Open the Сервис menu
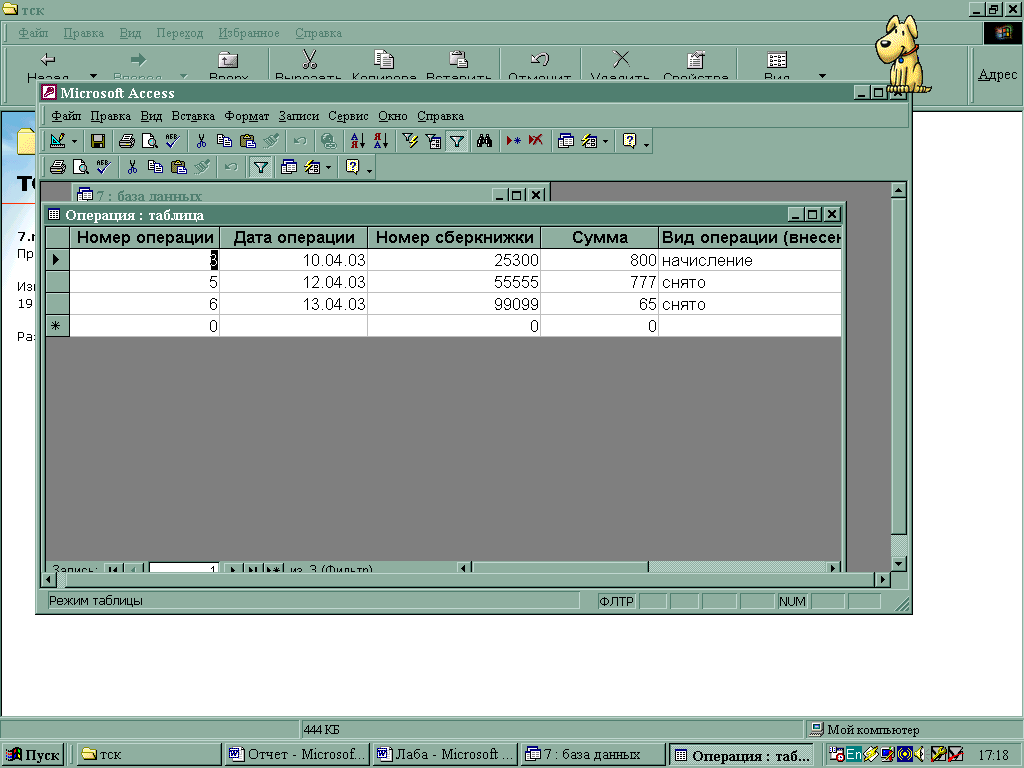This screenshot has height=768, width=1024. coord(348,116)
